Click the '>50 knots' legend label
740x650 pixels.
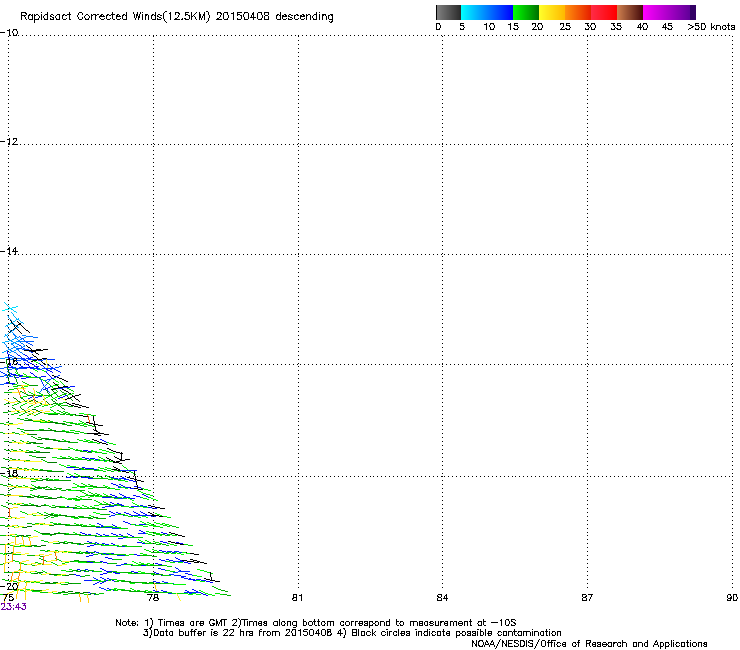[x=711, y=27]
